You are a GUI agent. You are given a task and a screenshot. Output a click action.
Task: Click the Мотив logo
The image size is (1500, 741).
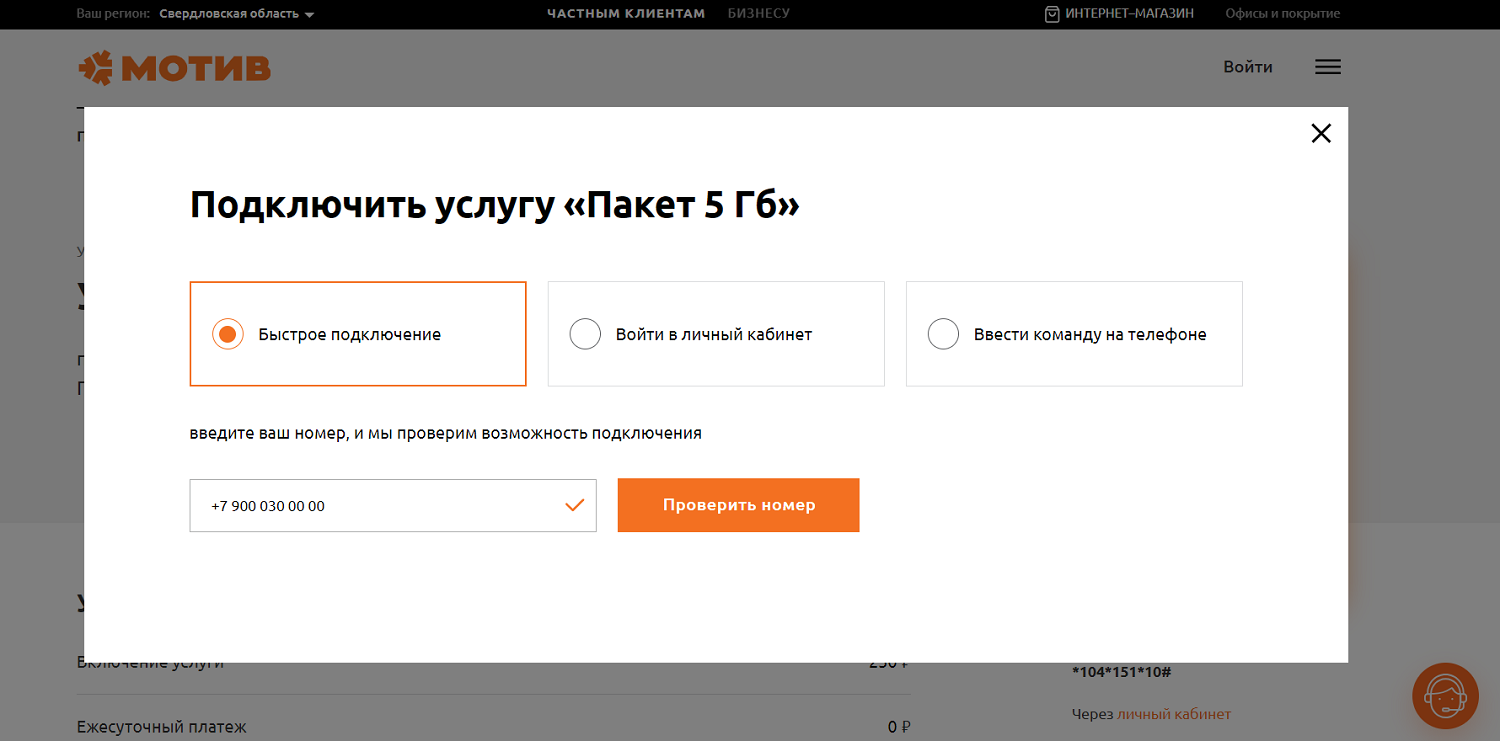coord(175,67)
